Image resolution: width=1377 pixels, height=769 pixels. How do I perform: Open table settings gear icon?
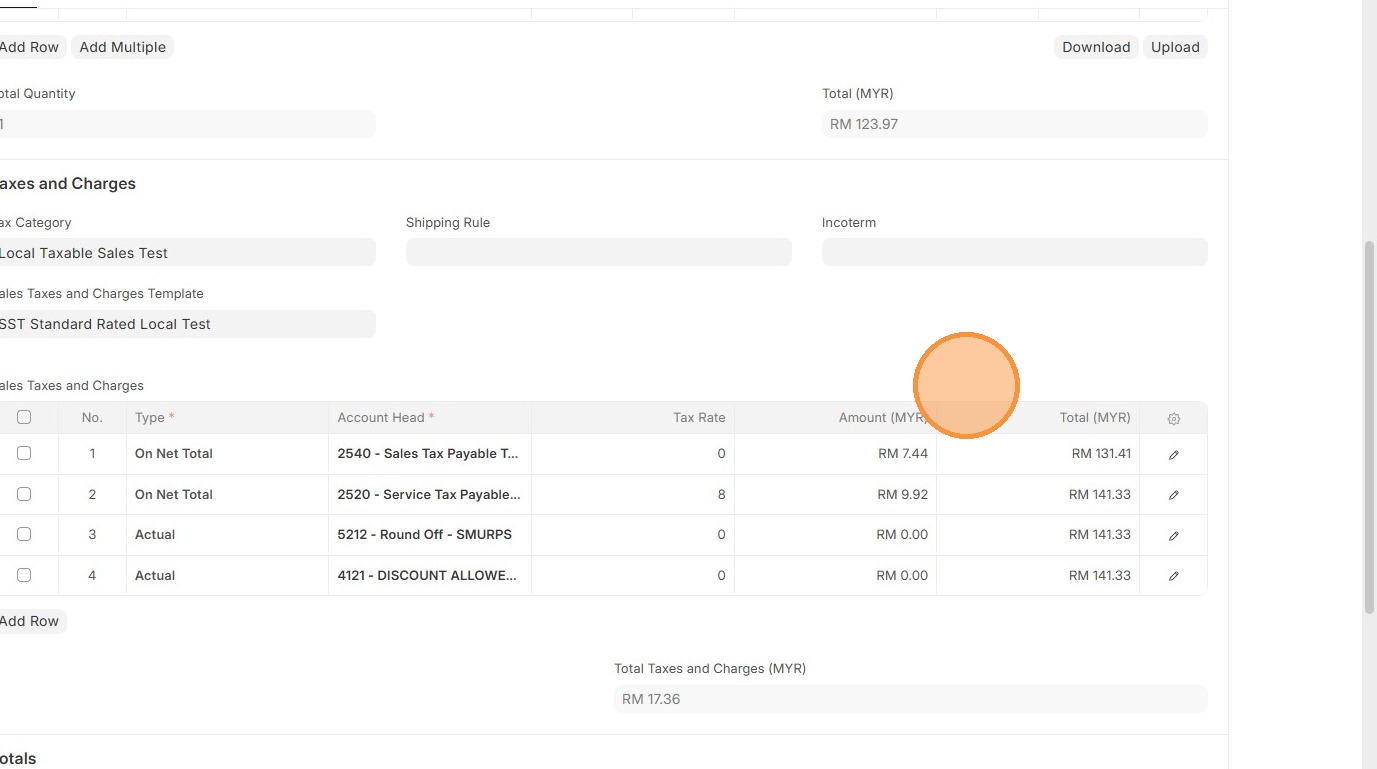(1174, 418)
